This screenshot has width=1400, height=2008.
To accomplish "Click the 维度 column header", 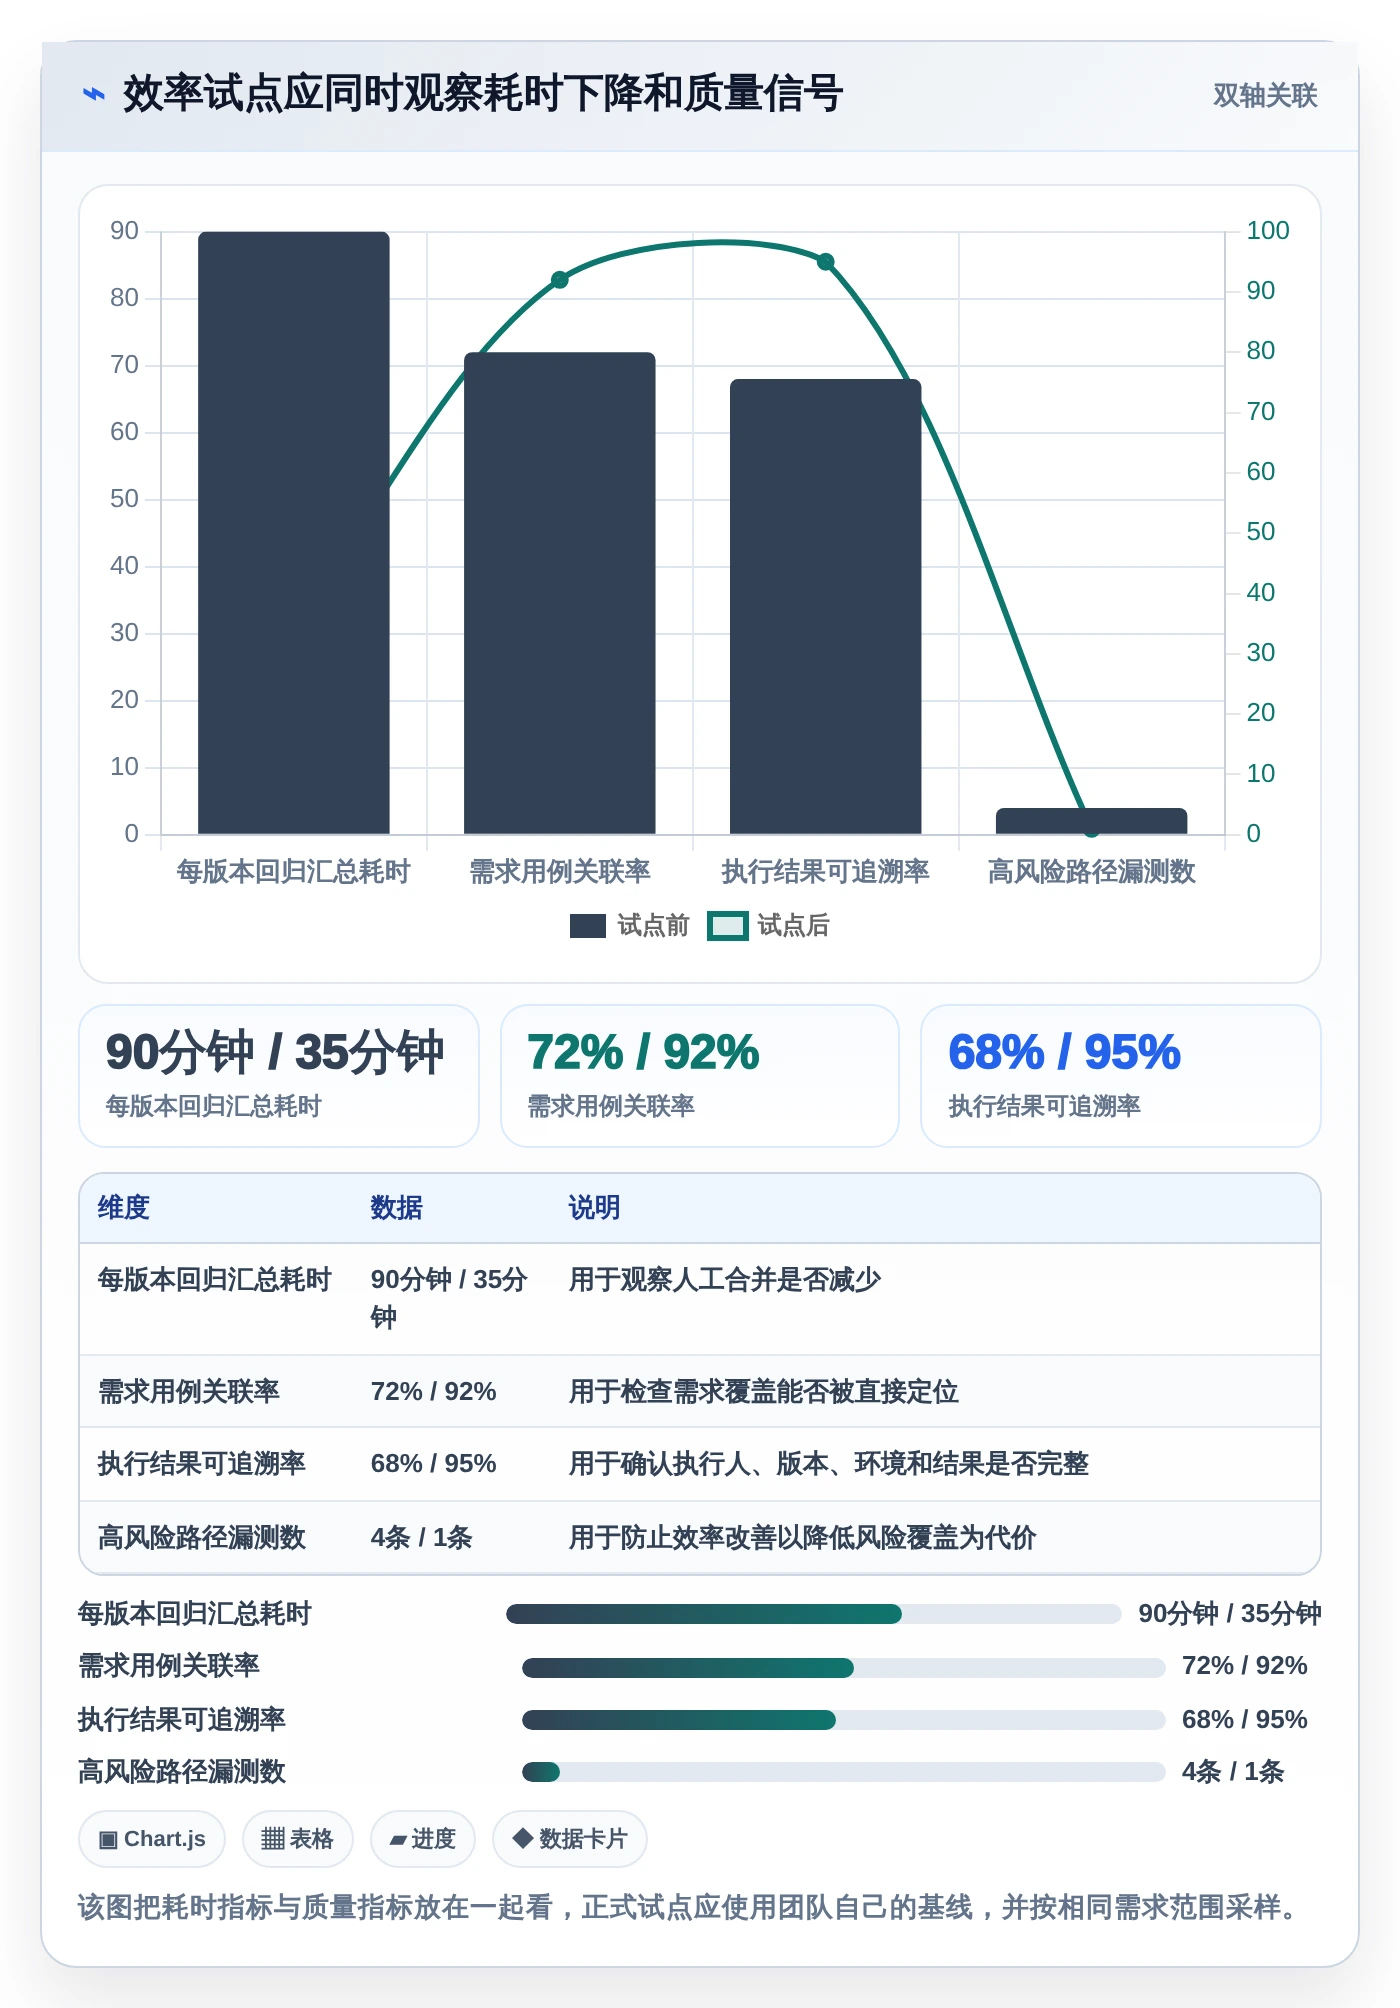I will 124,1208.
